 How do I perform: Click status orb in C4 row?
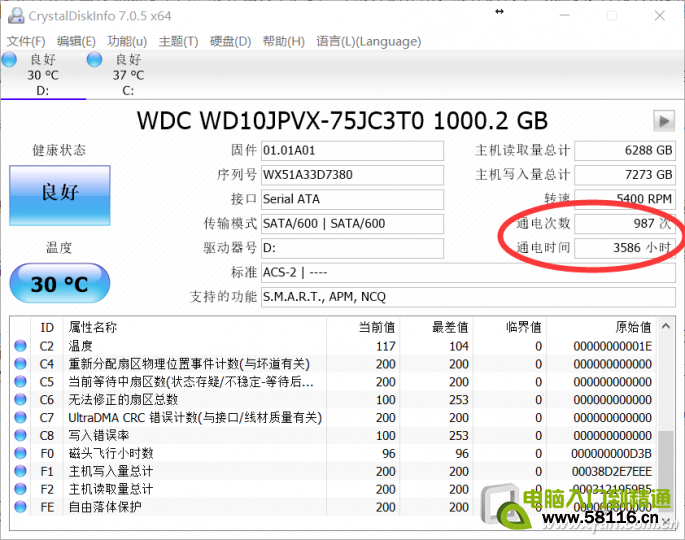pos(20,364)
